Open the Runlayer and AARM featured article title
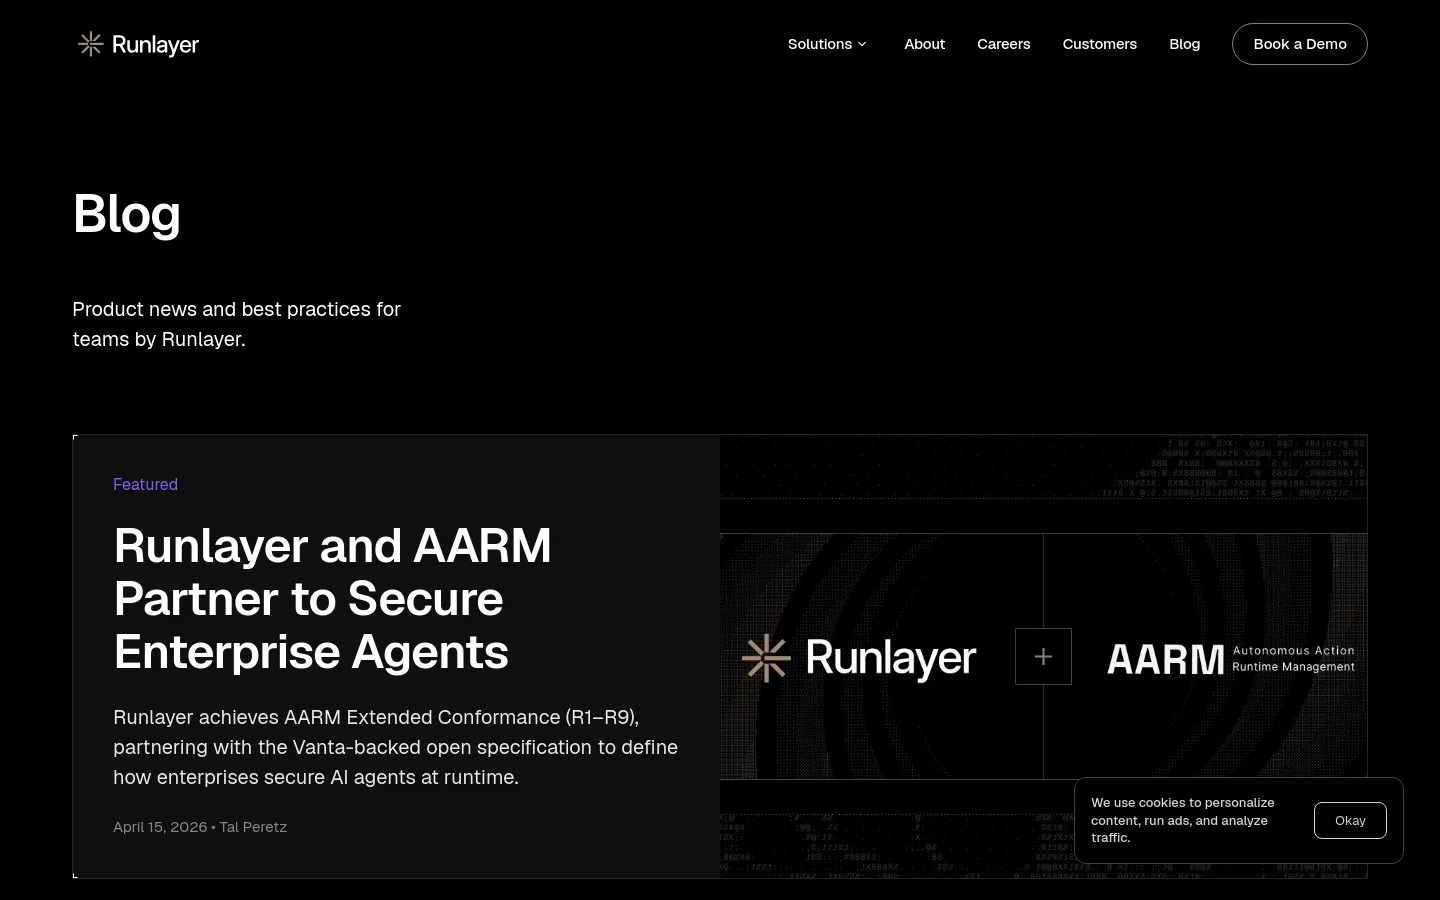The image size is (1440, 900). (332, 598)
